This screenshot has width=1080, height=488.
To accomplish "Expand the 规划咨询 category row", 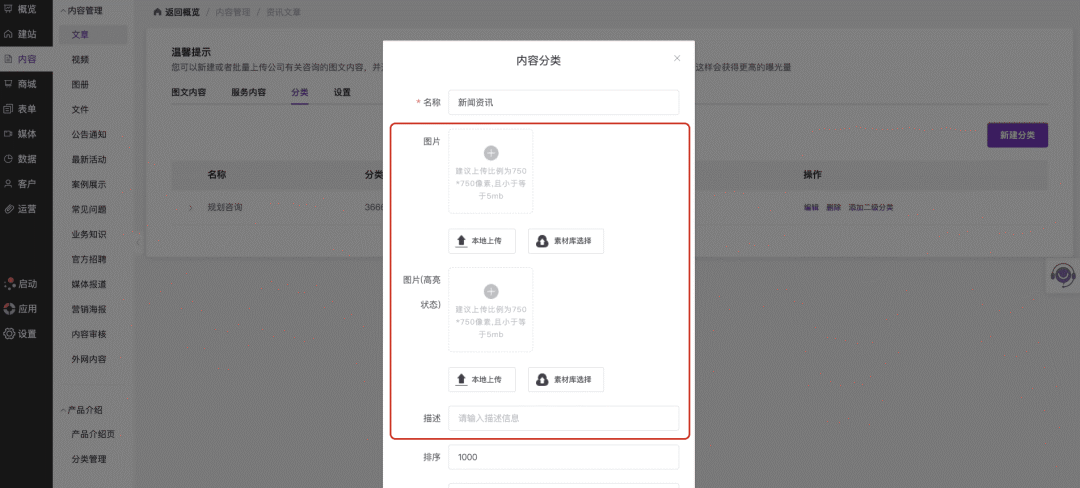I will [x=191, y=207].
